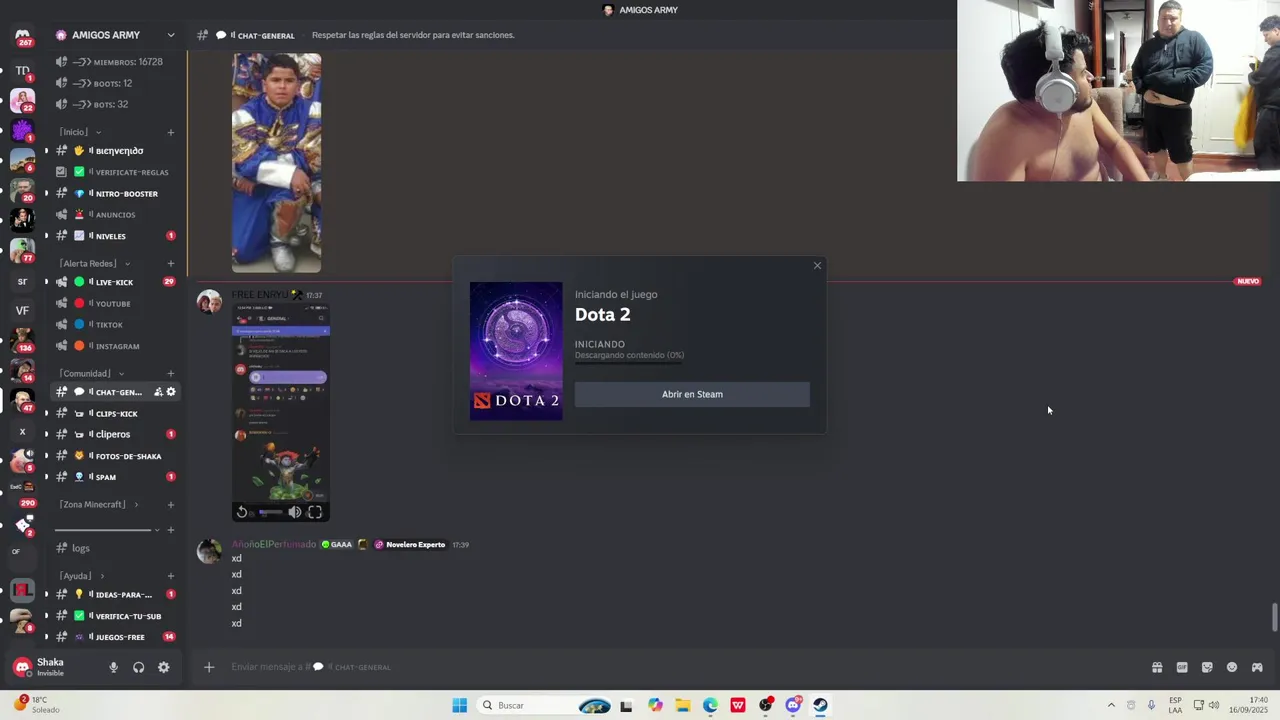Image resolution: width=1280 pixels, height=720 pixels.
Task: Open the spam channel
Action: click(116, 477)
